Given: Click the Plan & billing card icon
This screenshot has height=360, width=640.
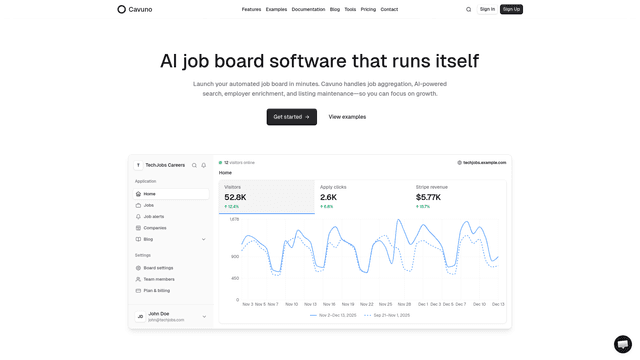Looking at the screenshot, I should [138, 291].
